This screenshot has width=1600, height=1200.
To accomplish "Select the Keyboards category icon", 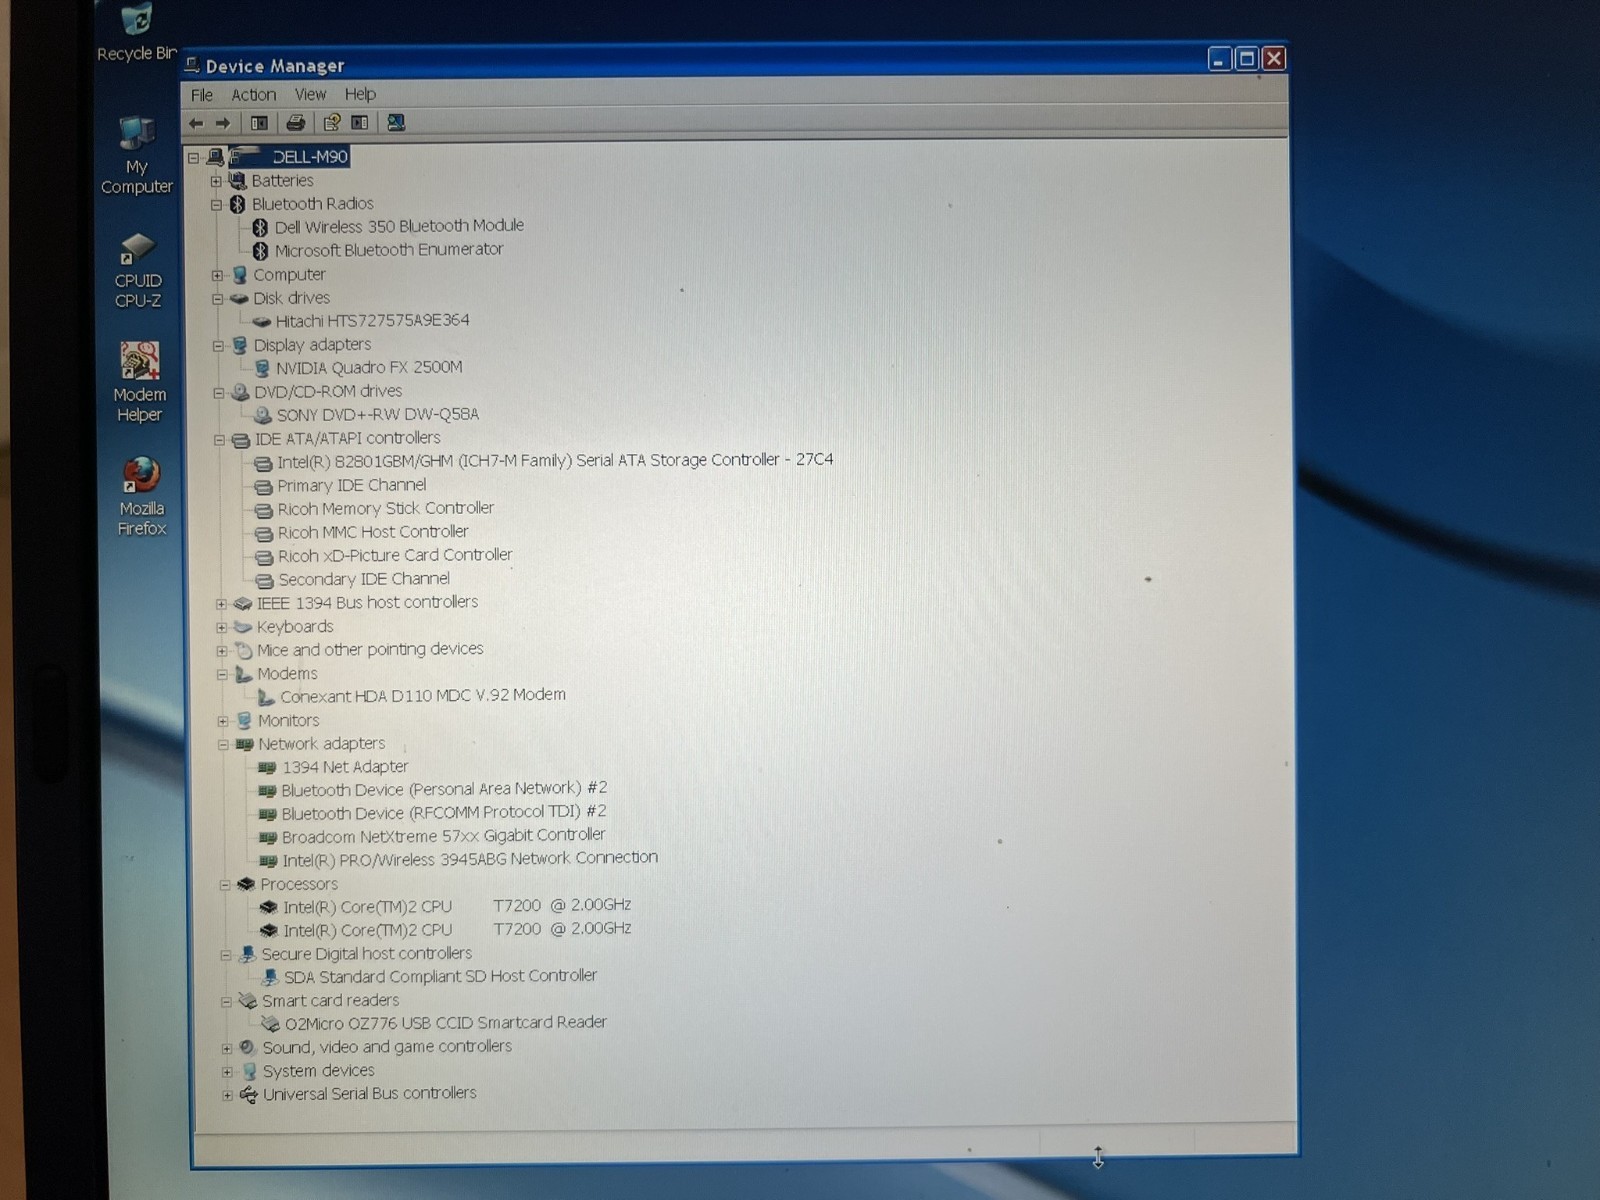I will [243, 627].
